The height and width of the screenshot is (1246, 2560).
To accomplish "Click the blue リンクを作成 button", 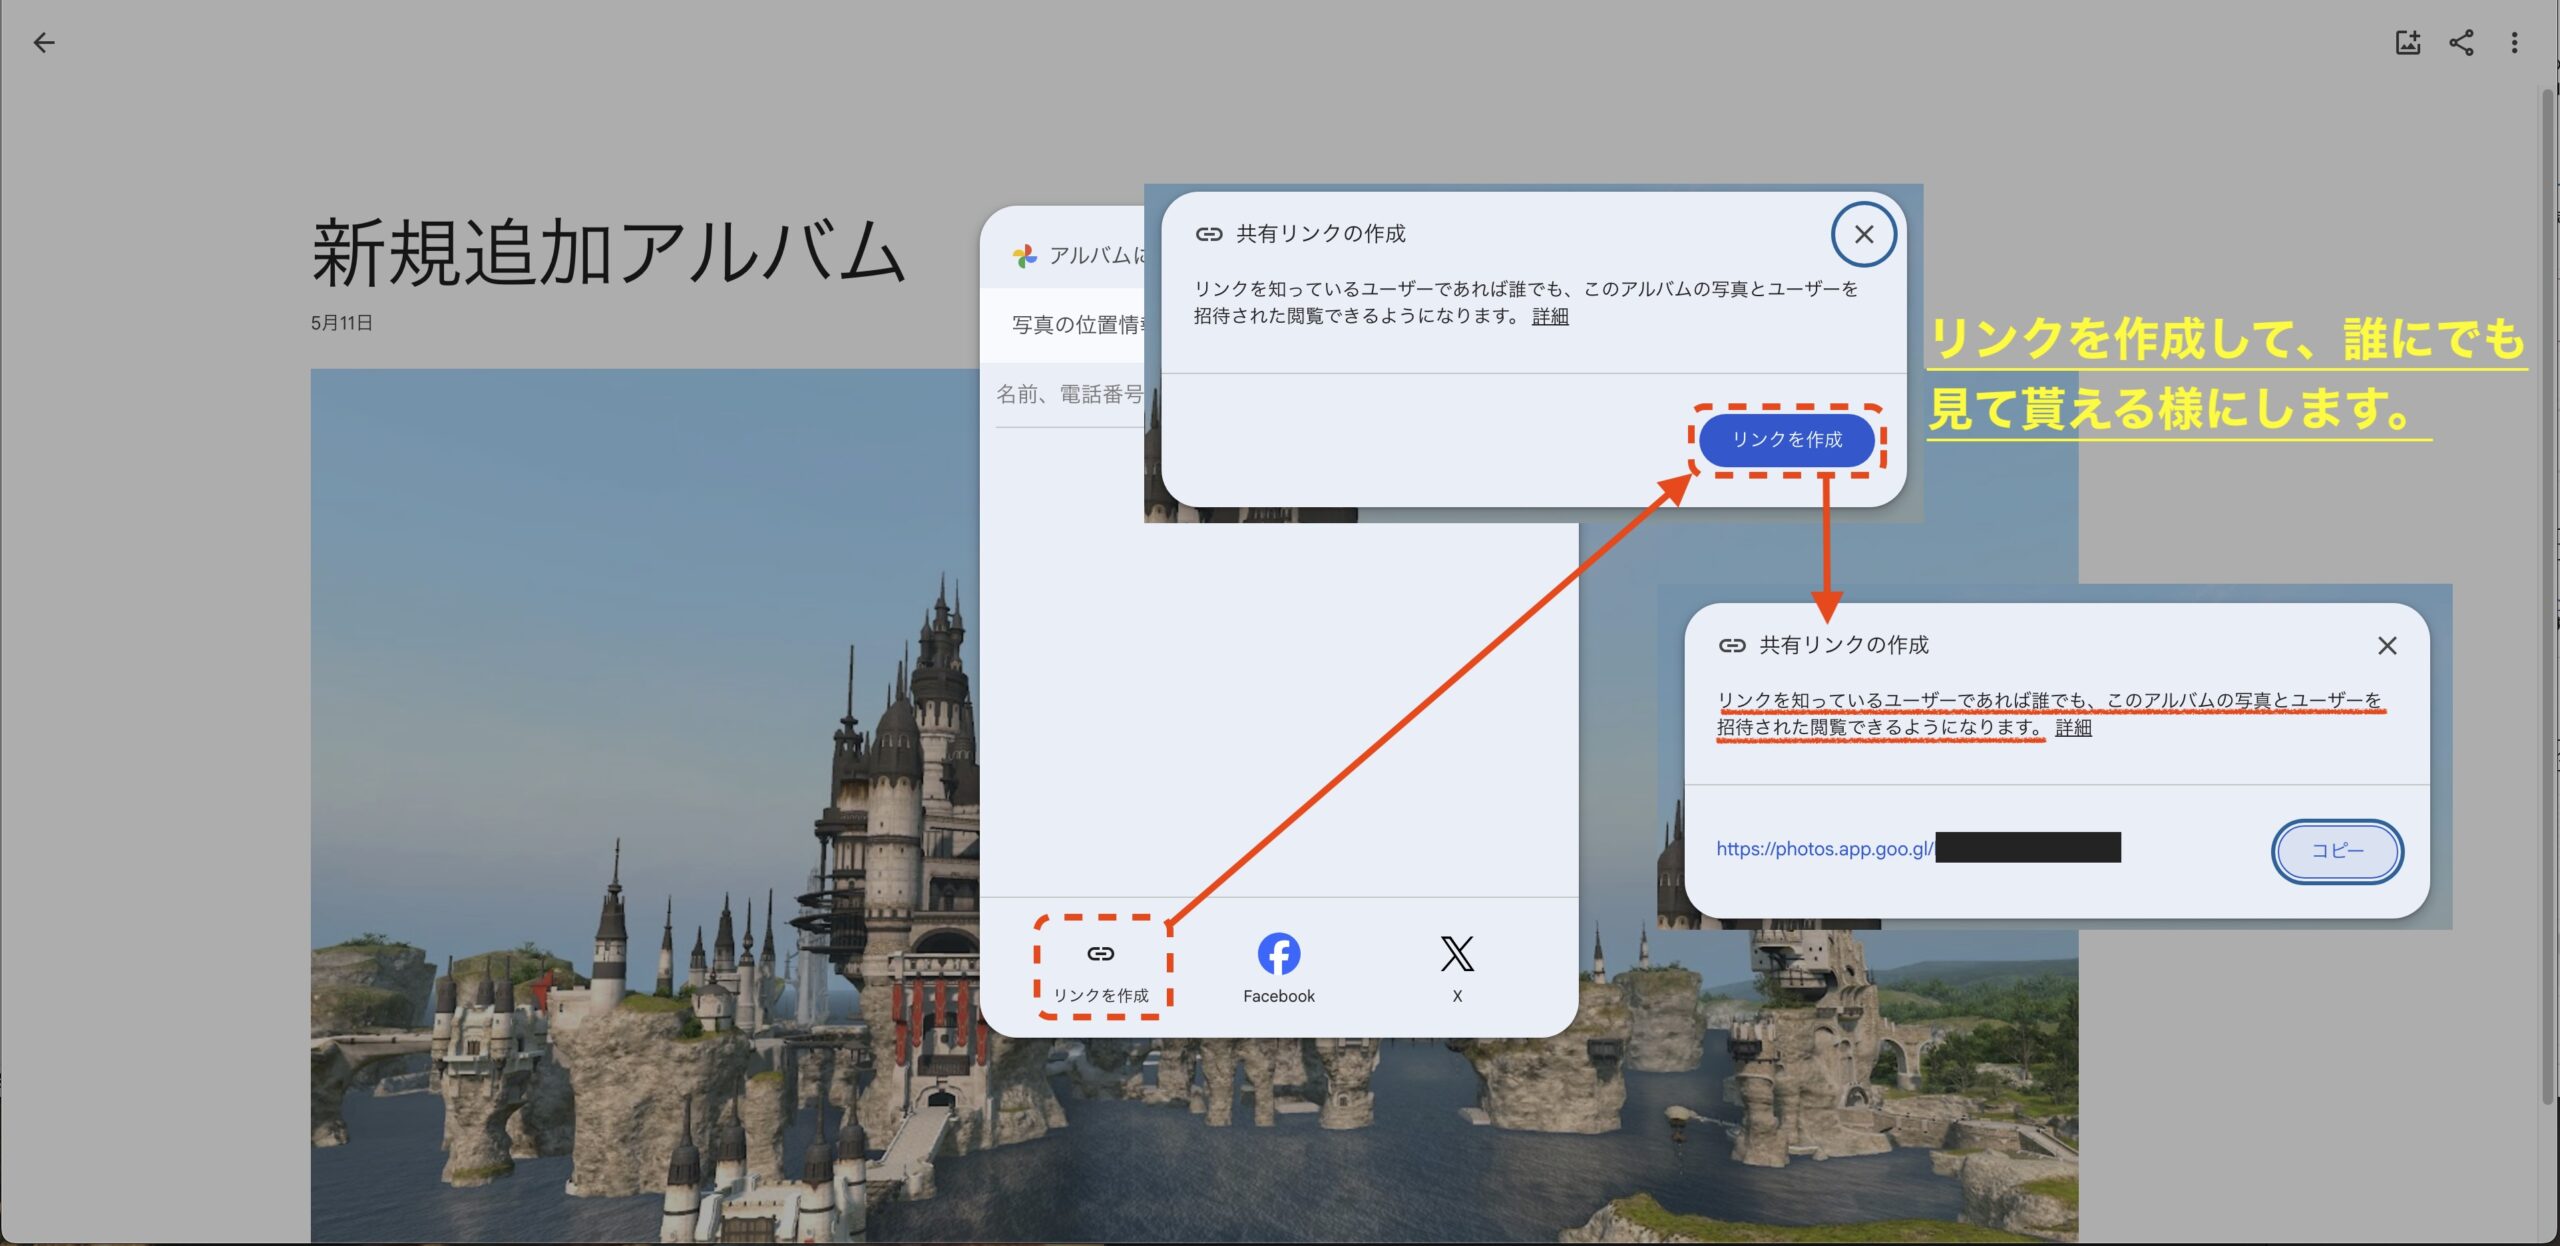I will [x=1787, y=440].
